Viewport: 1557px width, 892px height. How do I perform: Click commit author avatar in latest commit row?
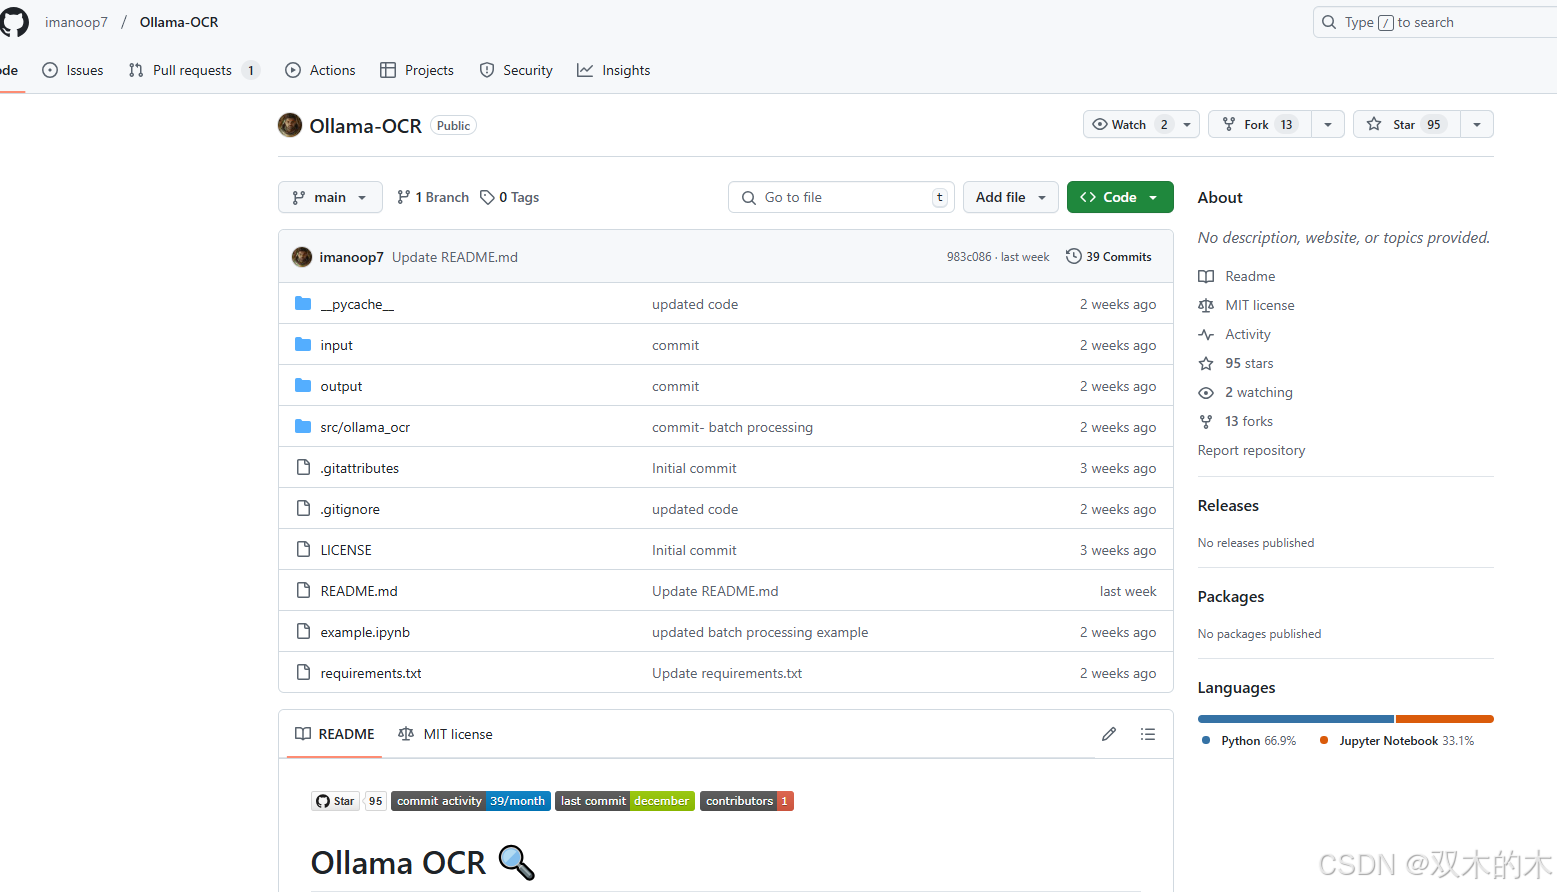(x=302, y=257)
